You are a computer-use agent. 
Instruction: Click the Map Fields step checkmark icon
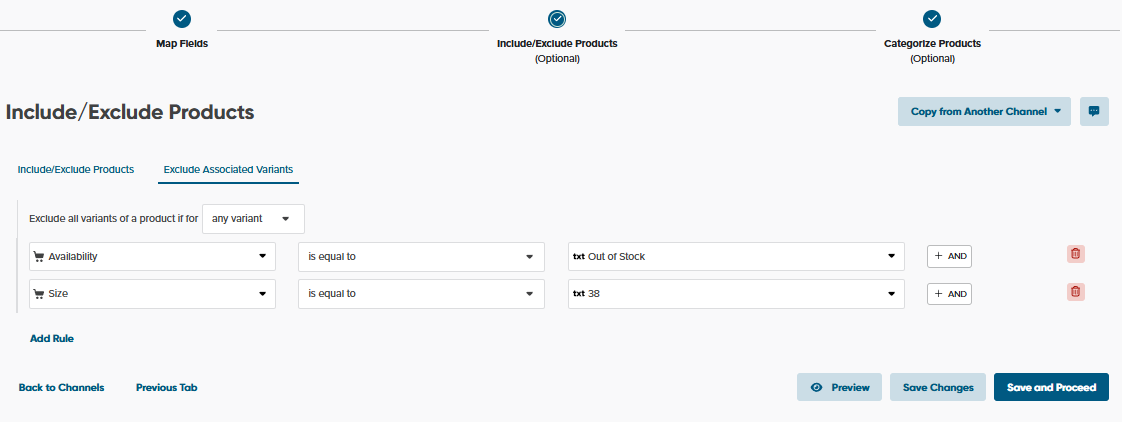point(182,19)
